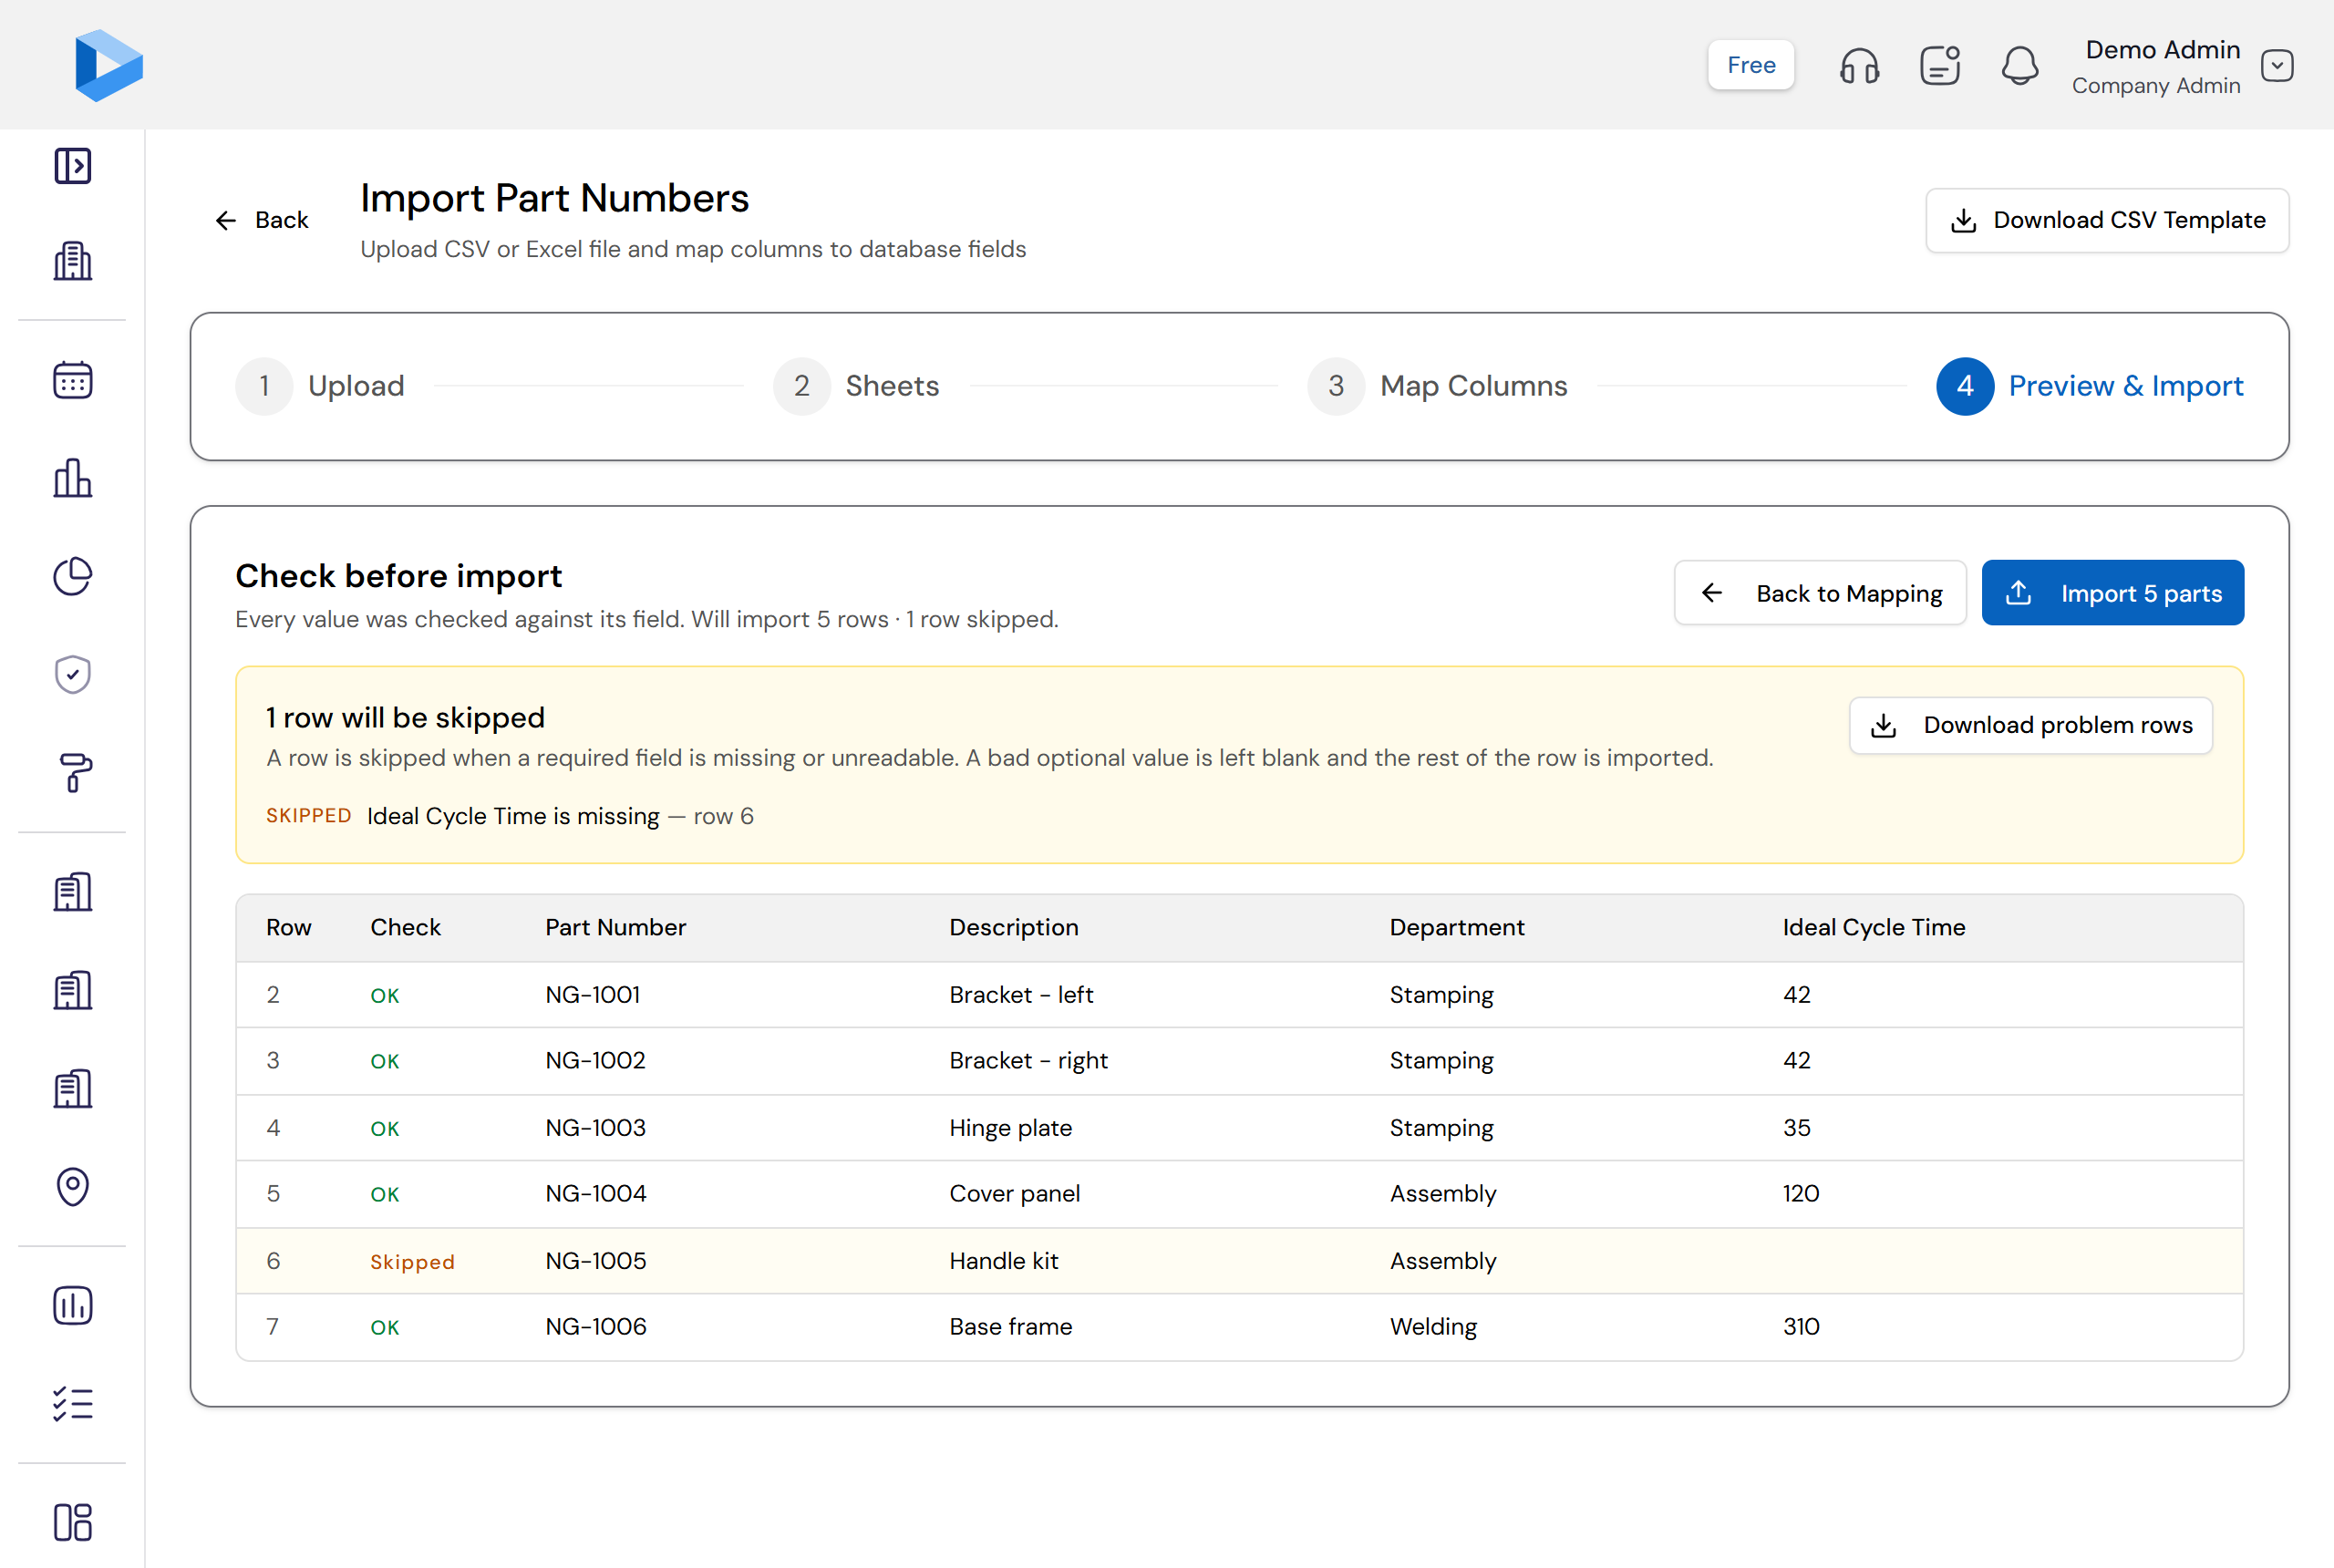The image size is (2334, 1568).
Task: Select step 2 Sheets
Action: 856,386
